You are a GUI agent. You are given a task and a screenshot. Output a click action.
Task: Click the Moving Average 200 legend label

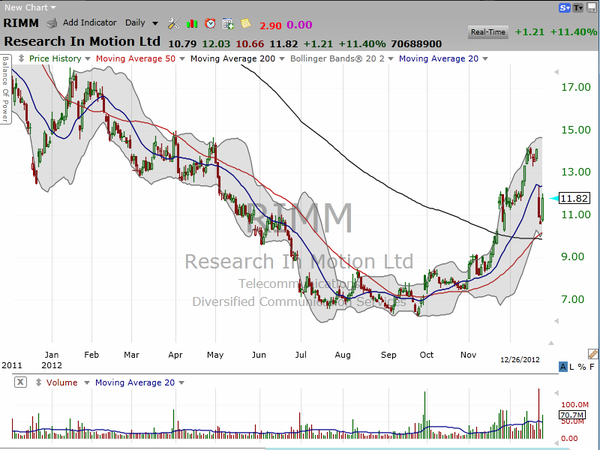pyautogui.click(x=233, y=59)
